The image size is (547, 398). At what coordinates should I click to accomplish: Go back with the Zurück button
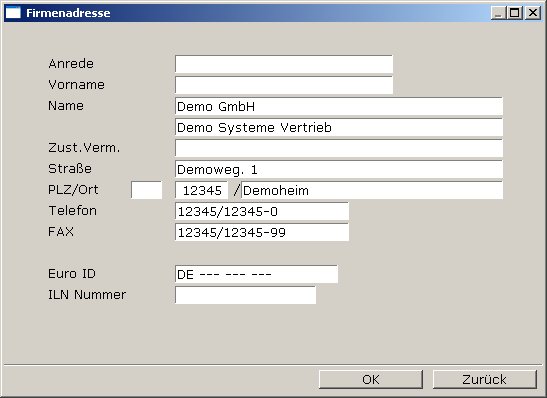485,379
